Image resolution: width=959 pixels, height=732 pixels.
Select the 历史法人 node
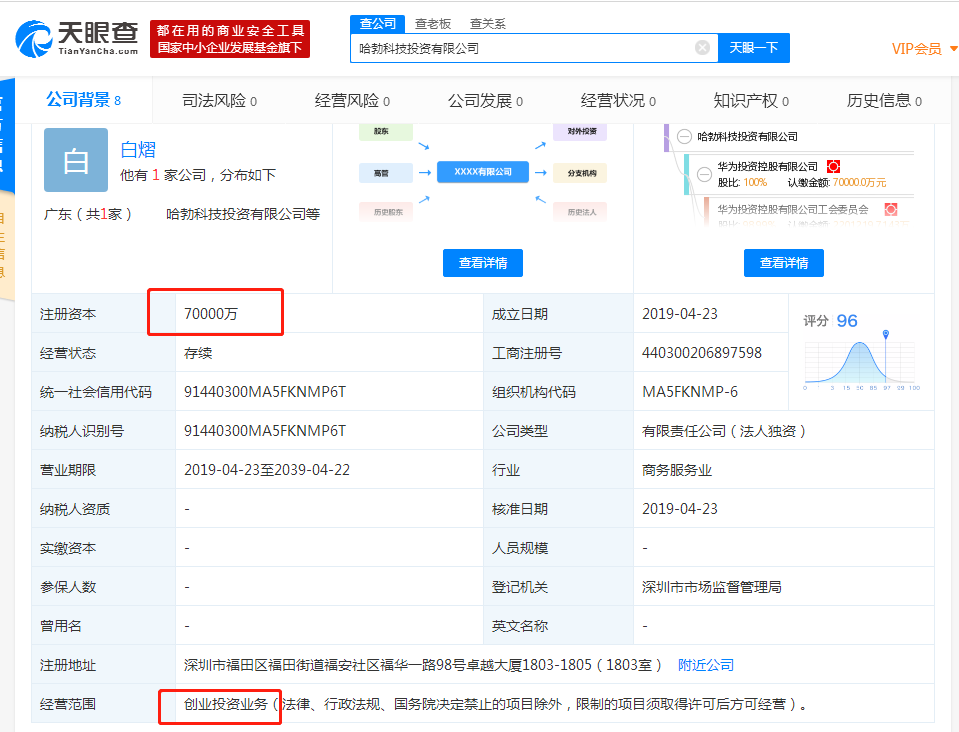582,212
